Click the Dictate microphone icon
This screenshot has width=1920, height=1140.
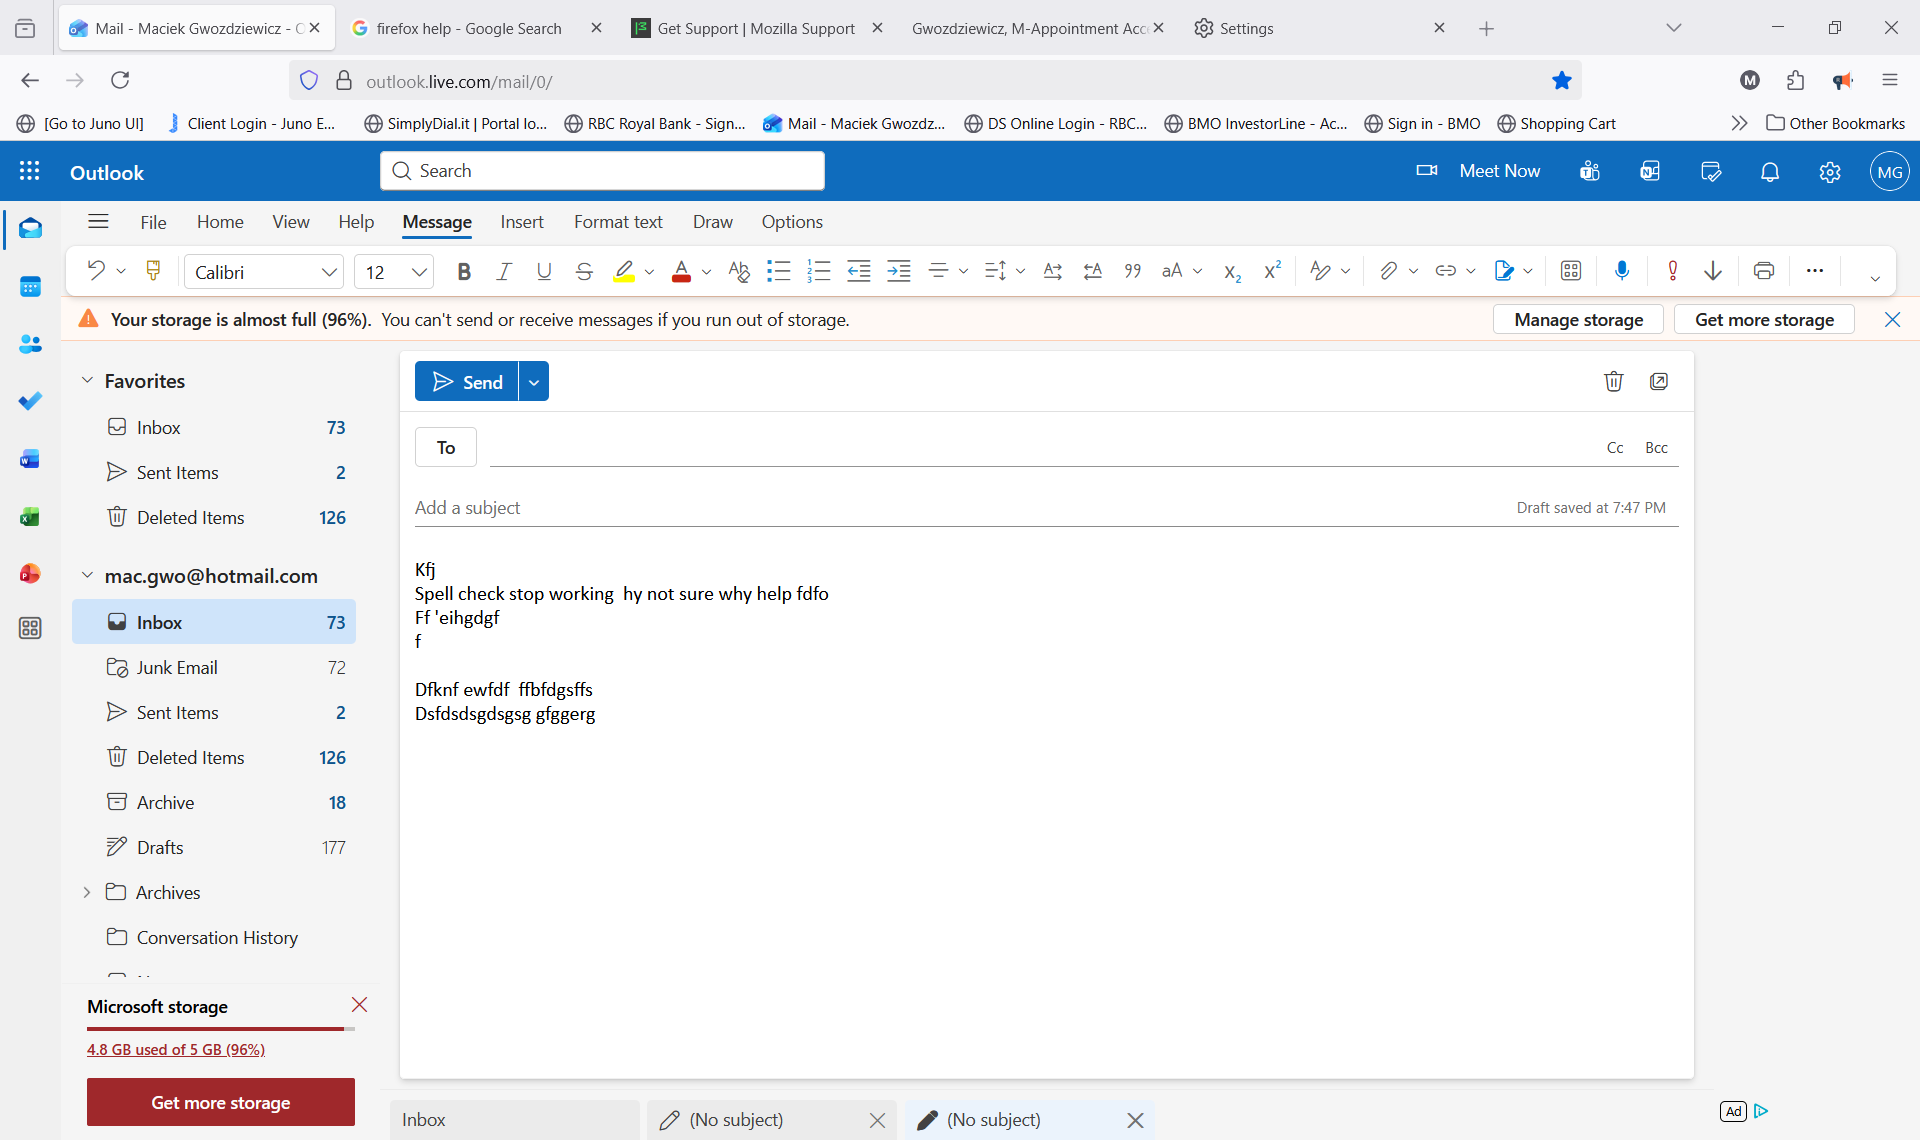point(1622,271)
